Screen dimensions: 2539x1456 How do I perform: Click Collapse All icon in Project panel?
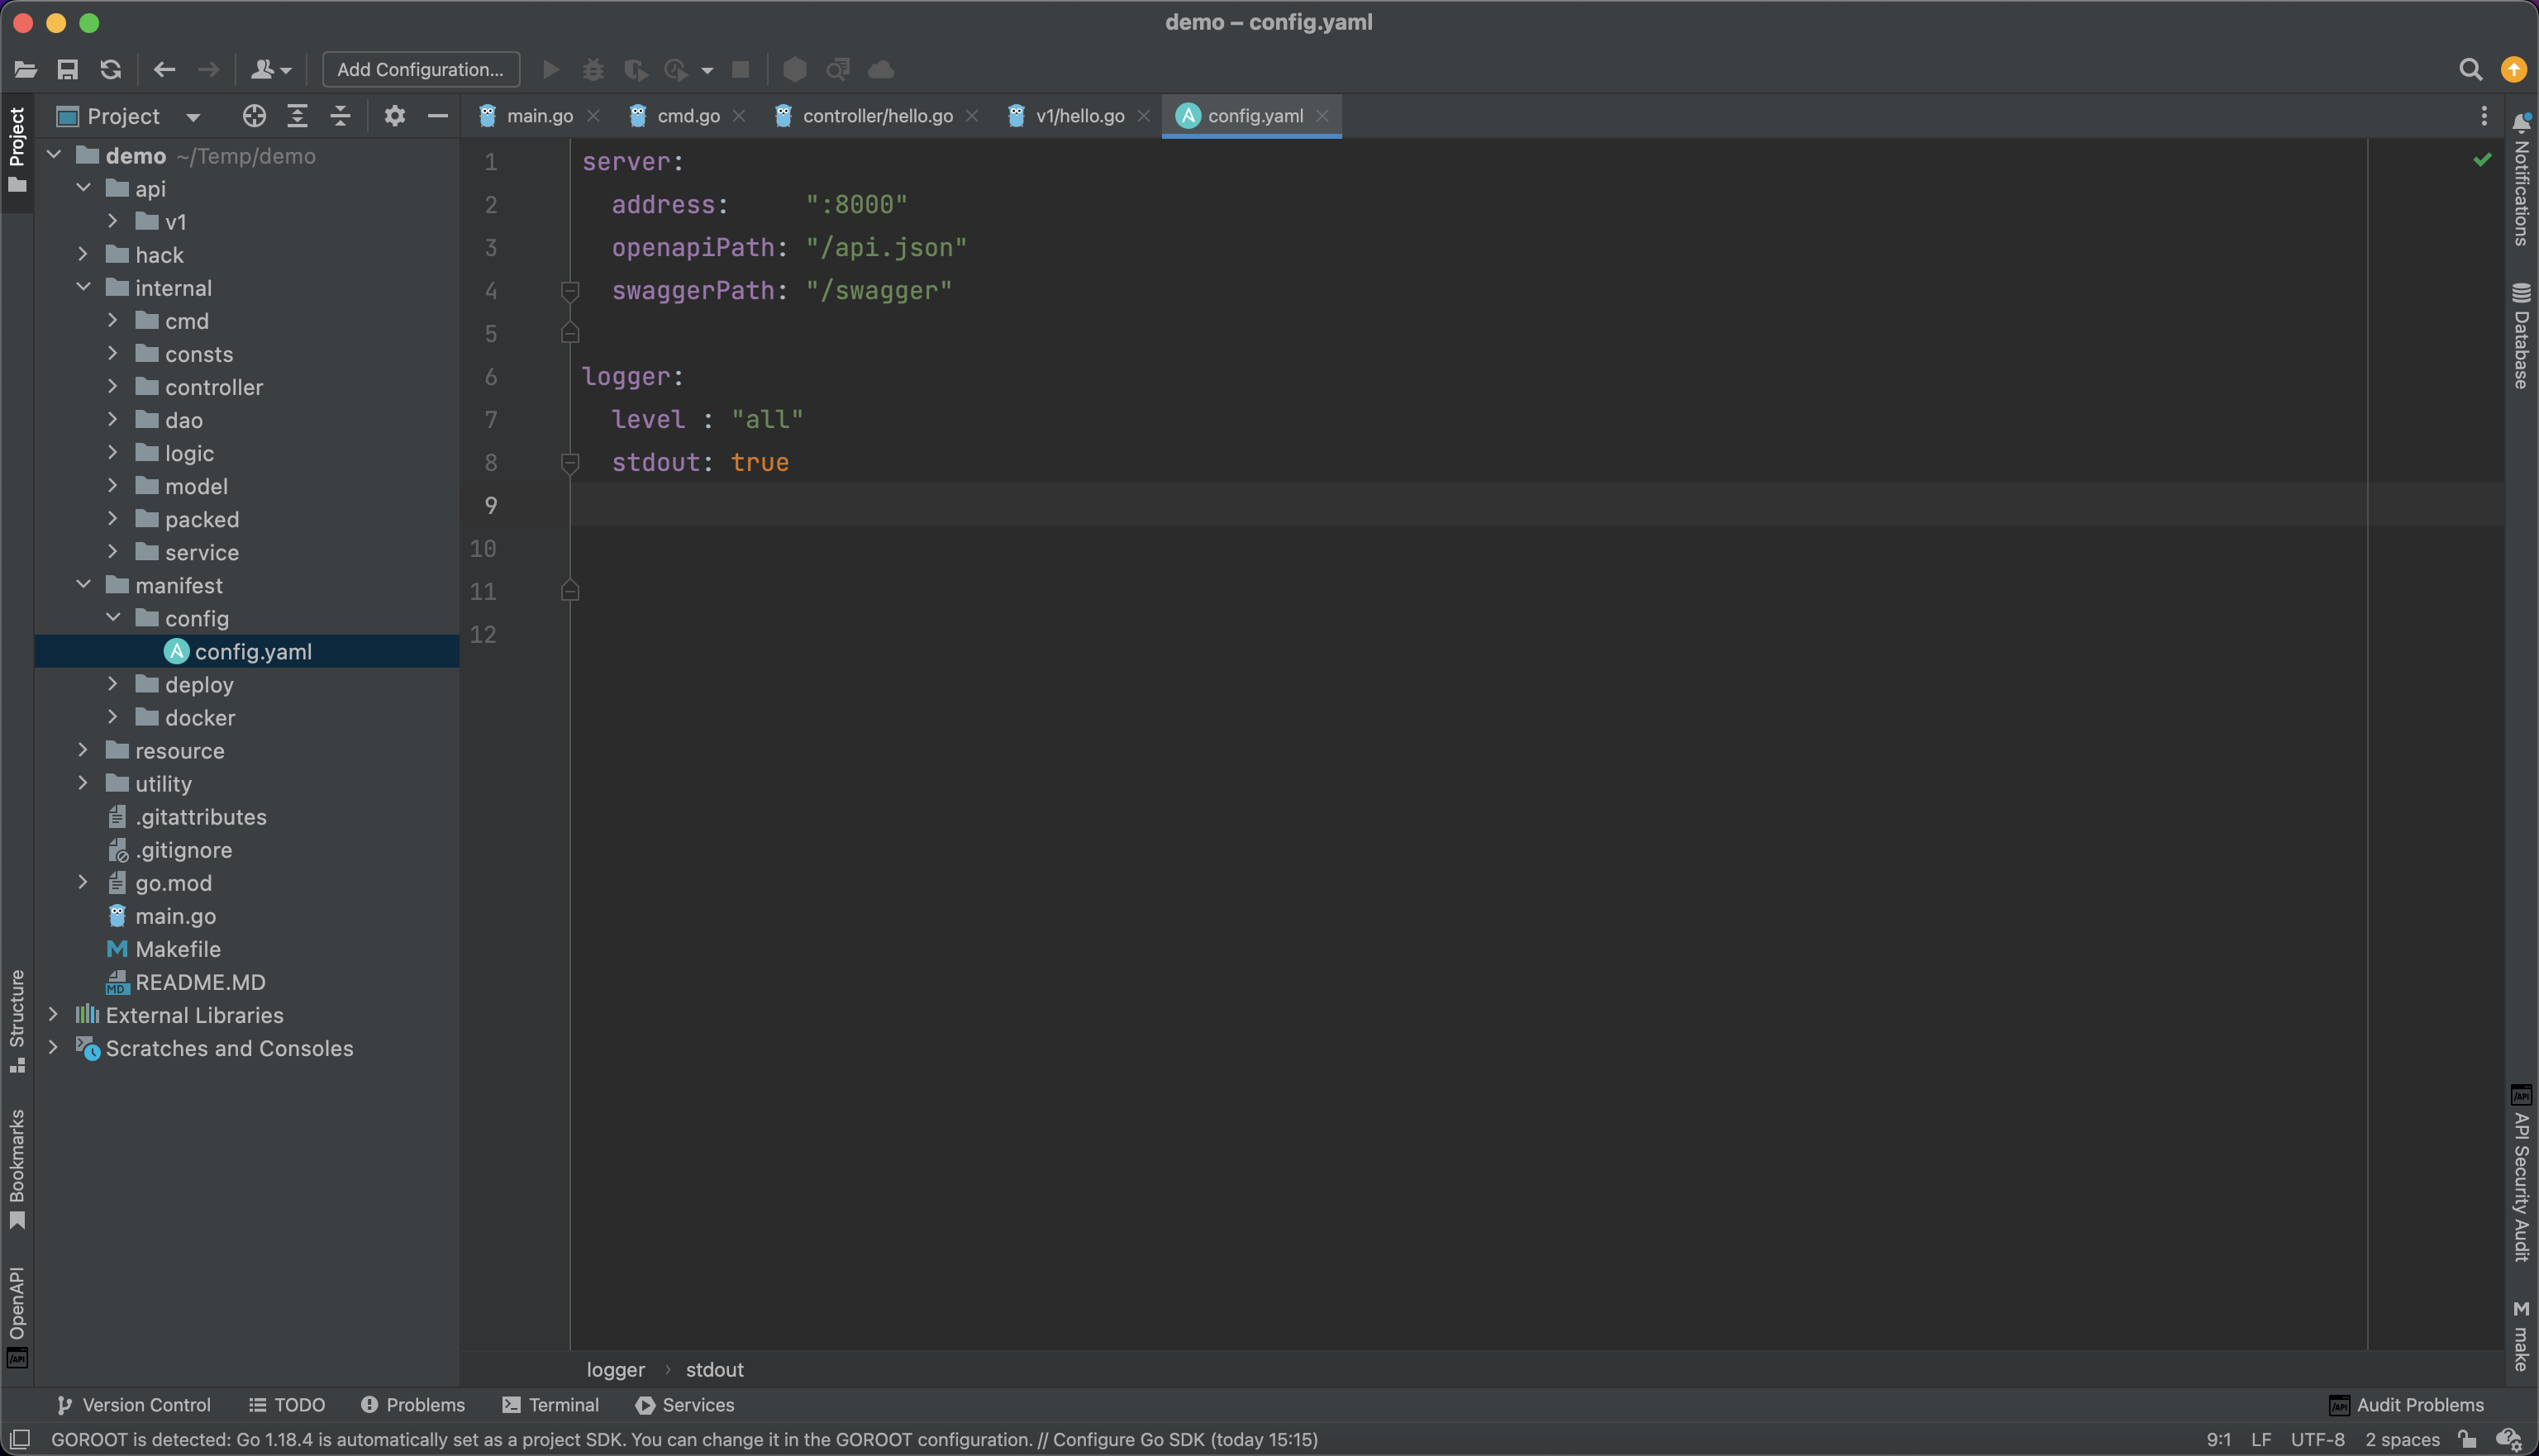pos(340,116)
